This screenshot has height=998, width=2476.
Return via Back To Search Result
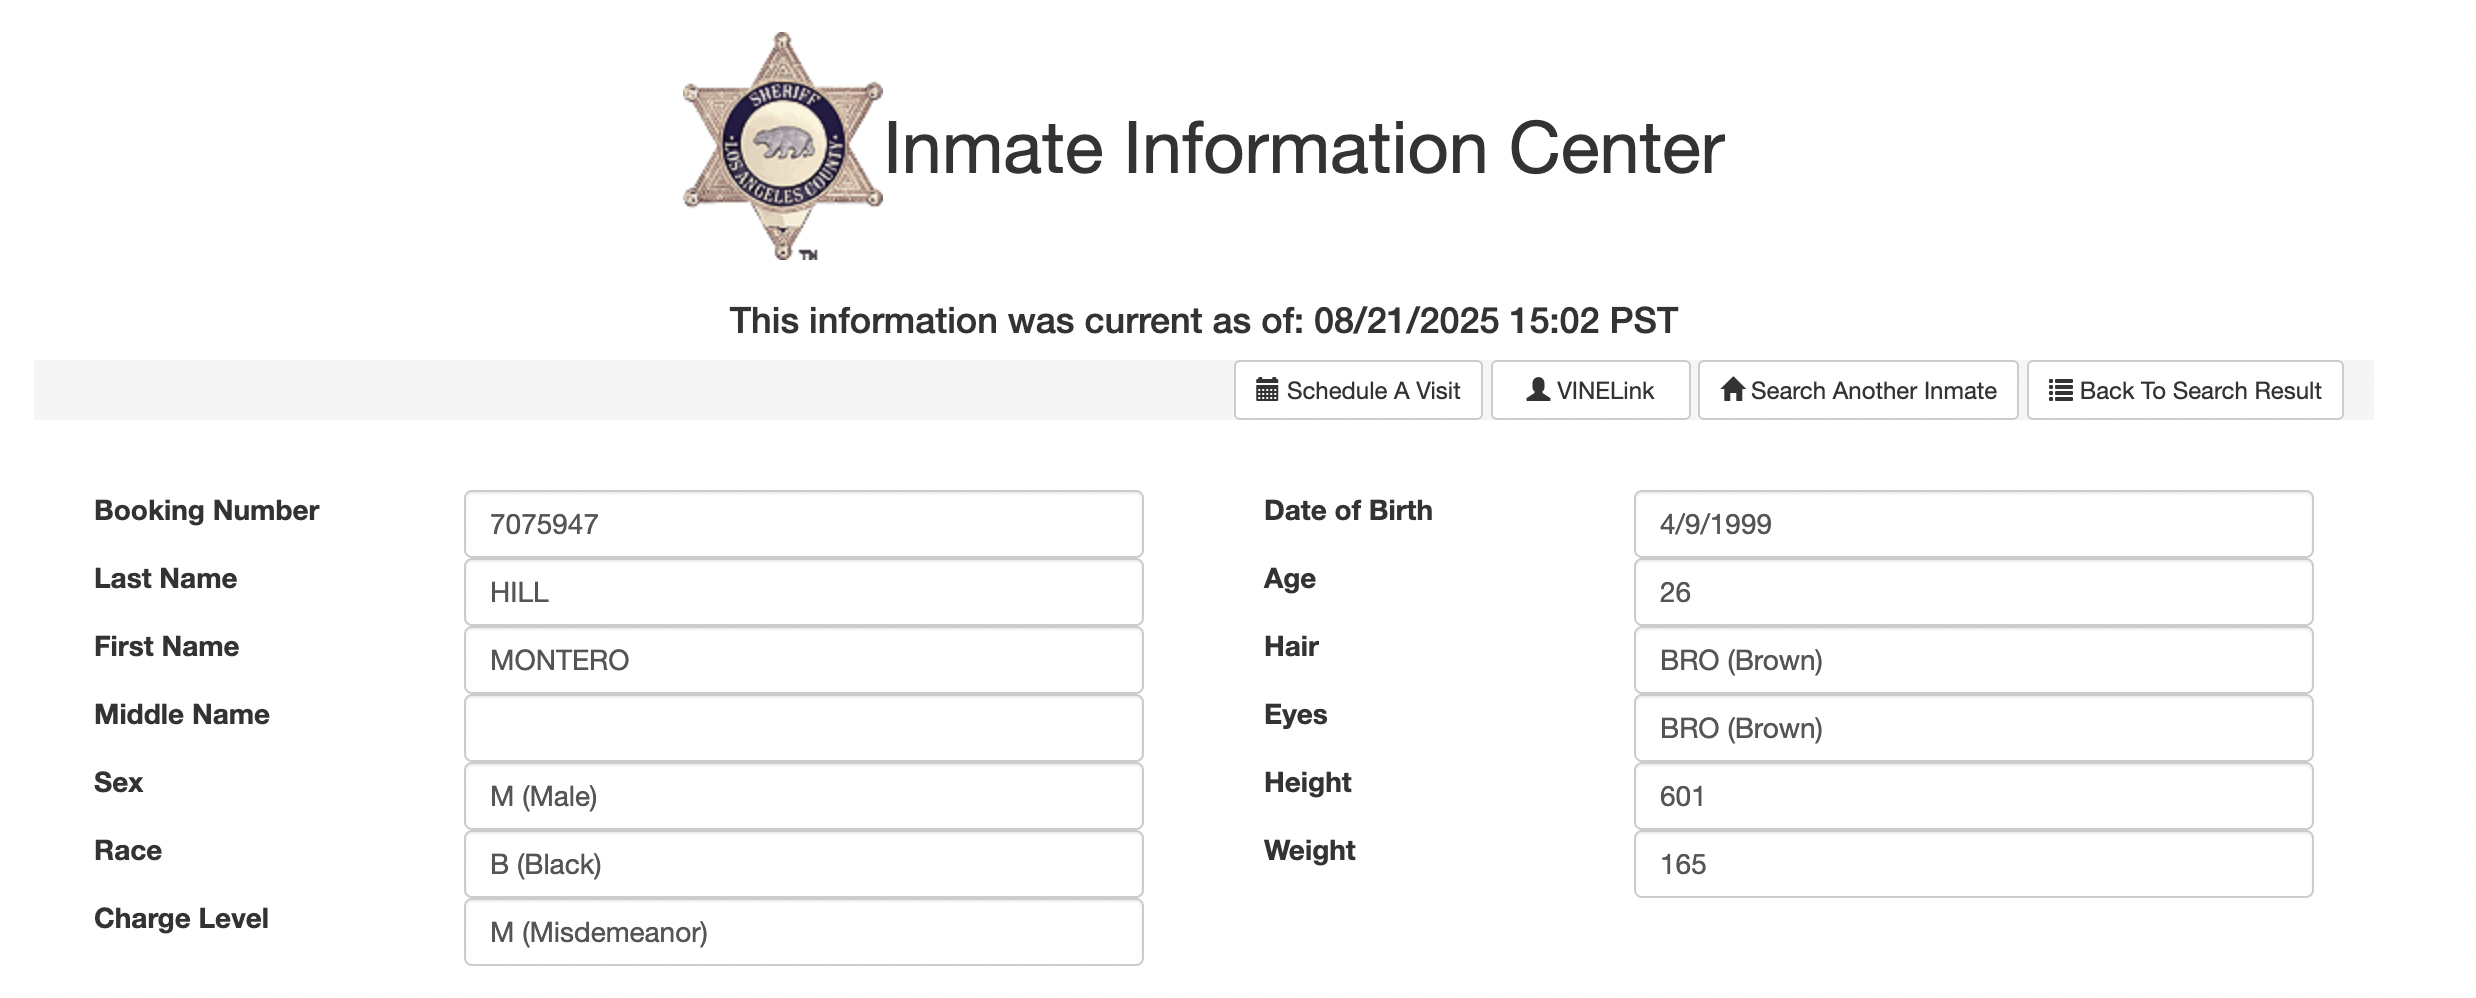click(x=2185, y=390)
